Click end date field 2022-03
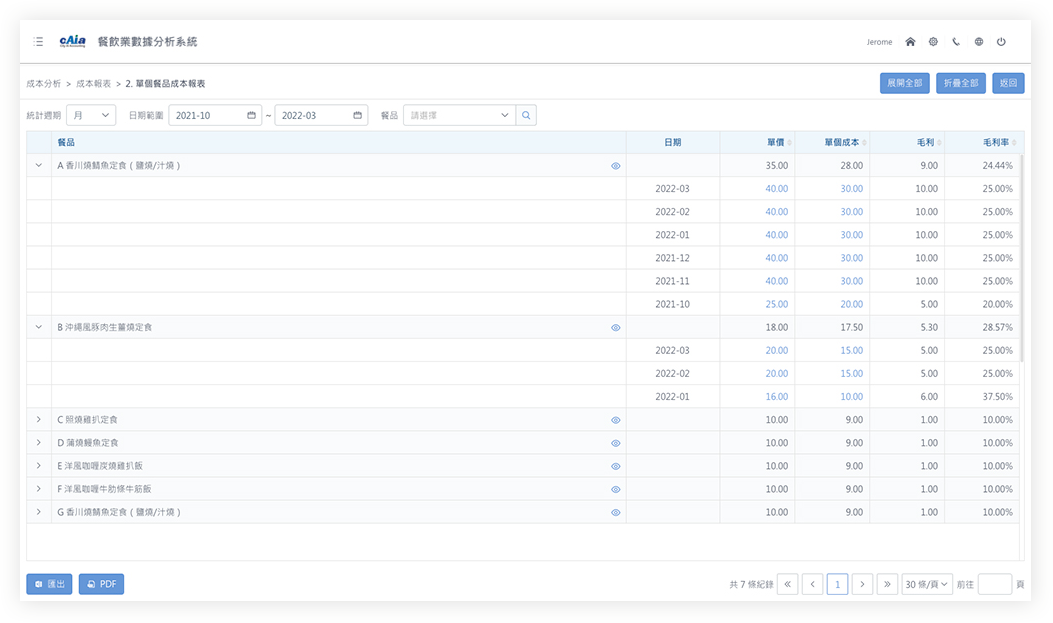This screenshot has width=1053, height=623. pos(321,115)
